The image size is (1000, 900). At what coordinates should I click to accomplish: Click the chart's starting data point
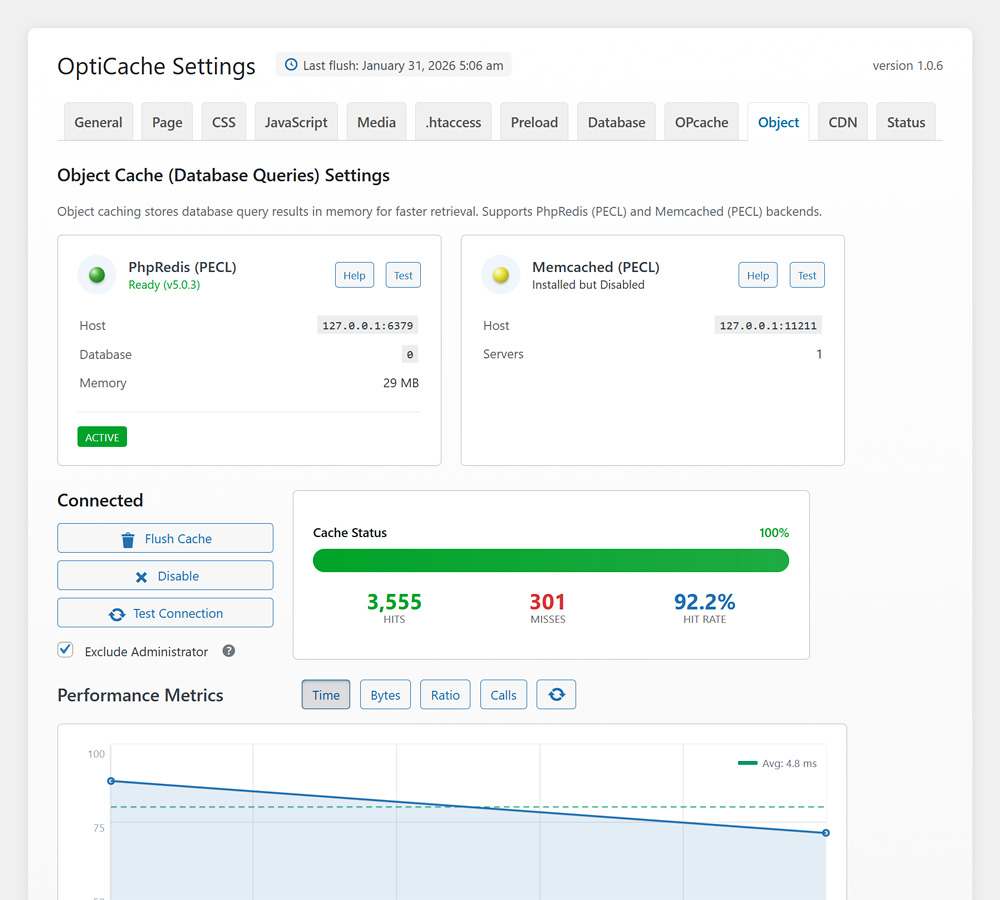click(111, 781)
